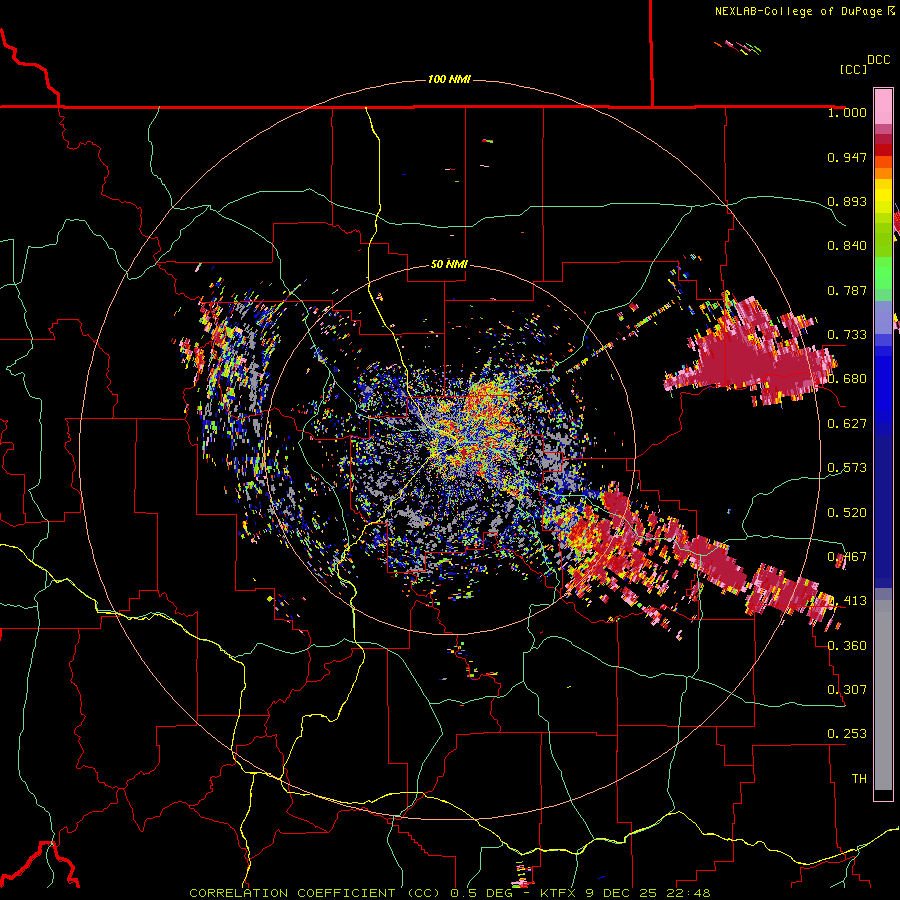
Task: Pick the gray swatch on the color scale
Action: coord(883,695)
